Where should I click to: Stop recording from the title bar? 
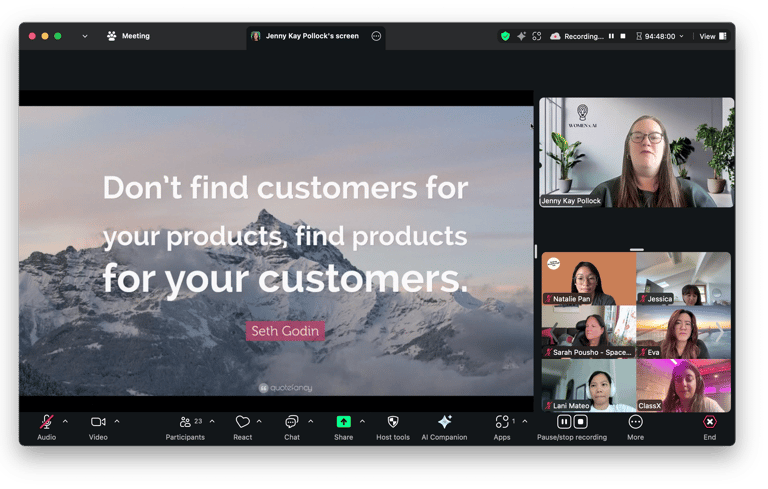click(623, 36)
